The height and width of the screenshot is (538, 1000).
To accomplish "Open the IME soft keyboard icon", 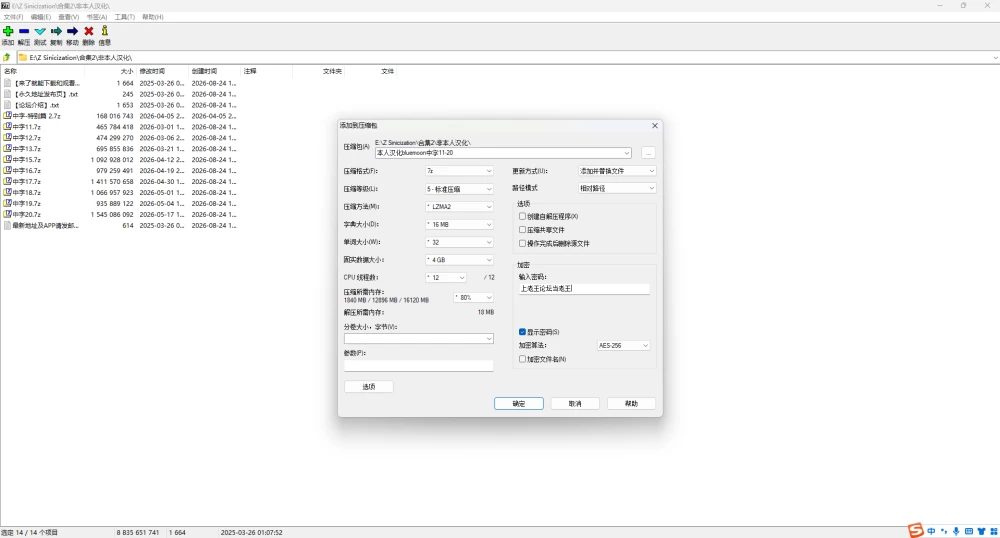I will (969, 531).
